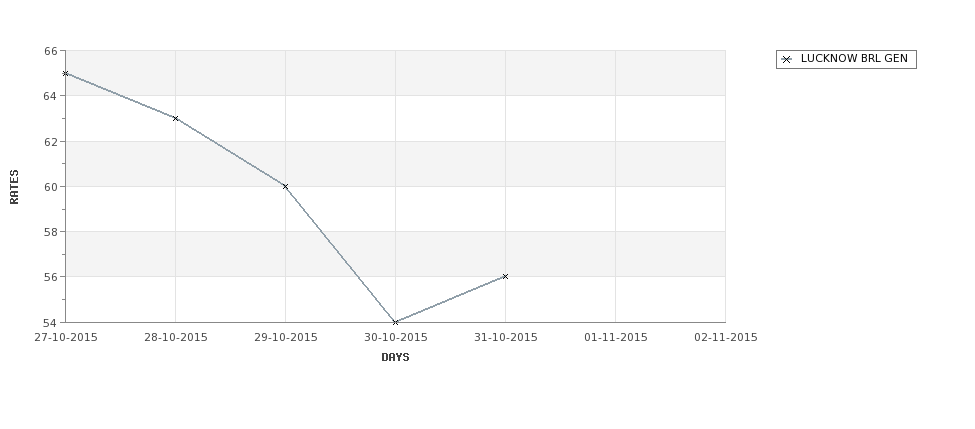
Task: Click the 54 value on the y-axis
Action: 50,323
